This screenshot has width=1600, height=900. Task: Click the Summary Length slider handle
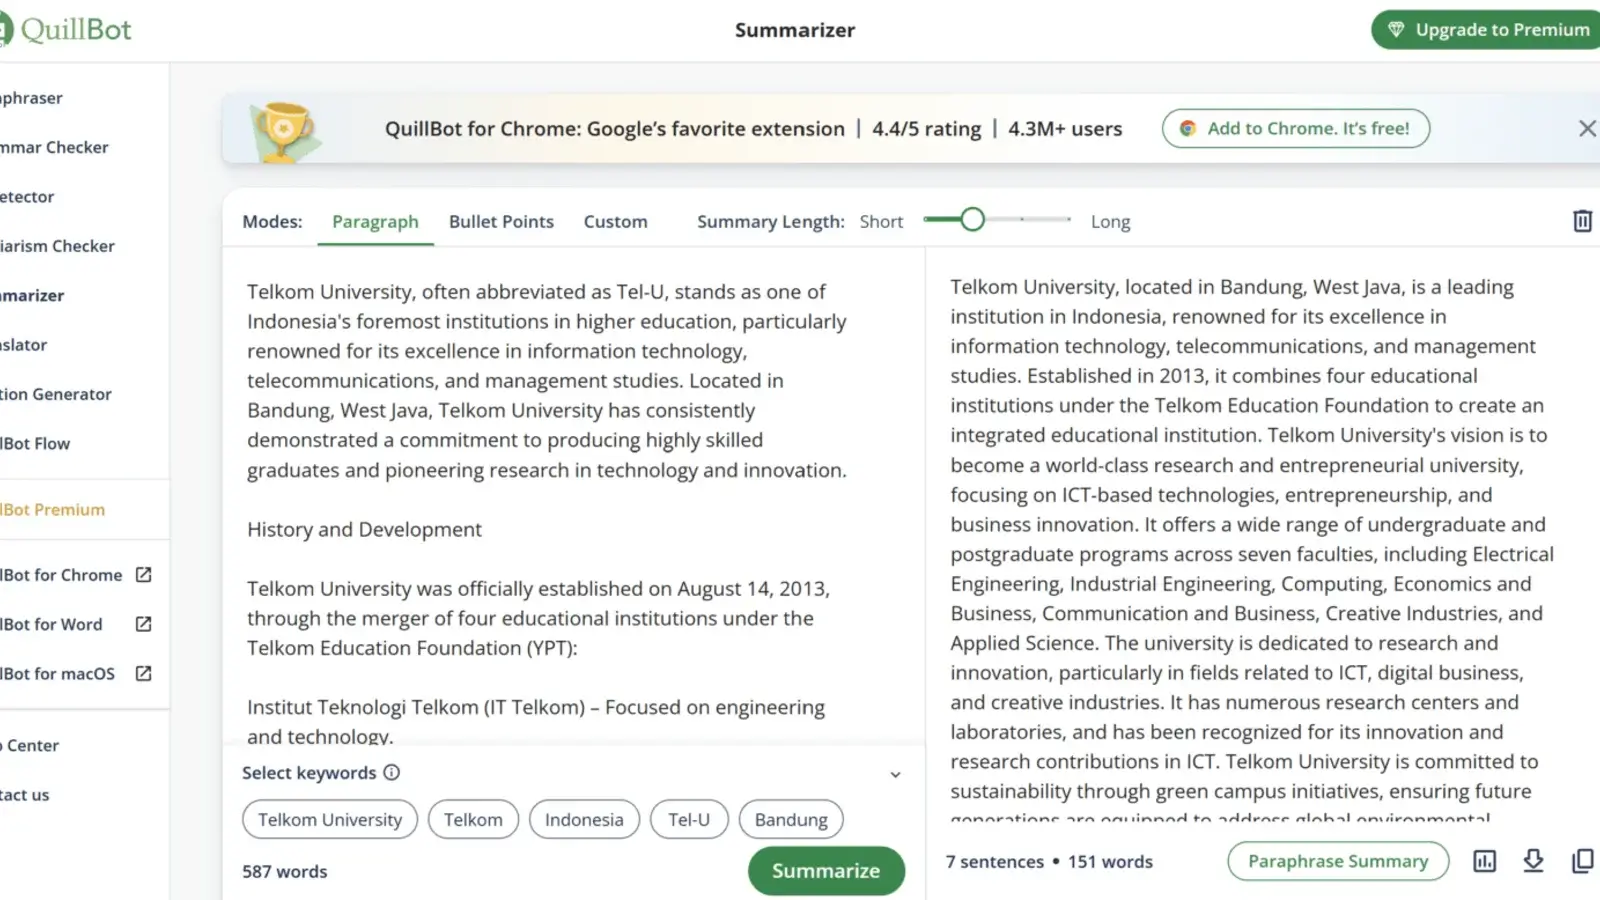click(x=972, y=219)
